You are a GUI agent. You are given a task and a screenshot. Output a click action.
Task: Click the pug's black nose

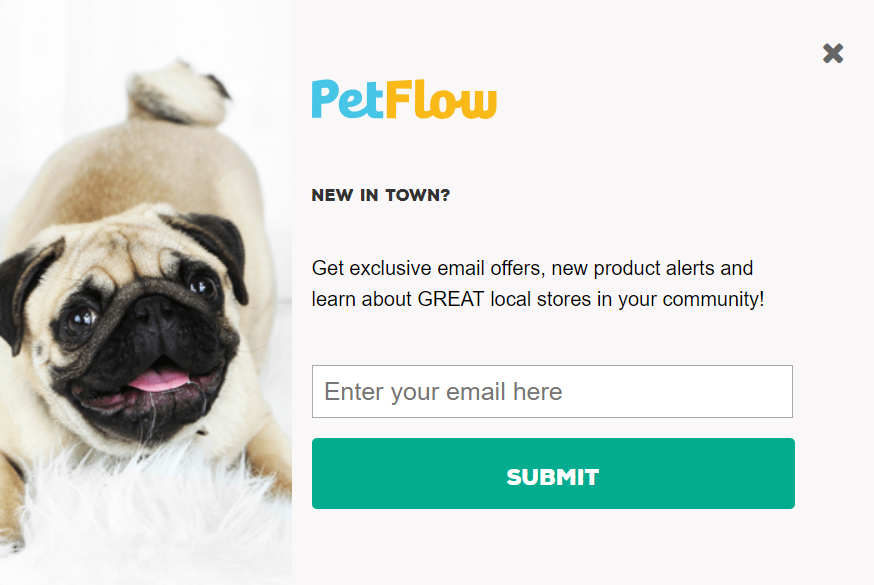tap(151, 318)
